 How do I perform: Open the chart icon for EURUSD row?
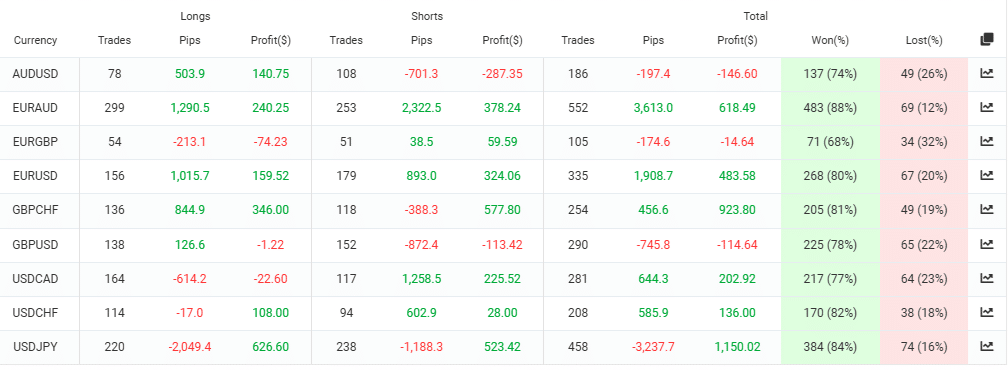click(x=986, y=175)
